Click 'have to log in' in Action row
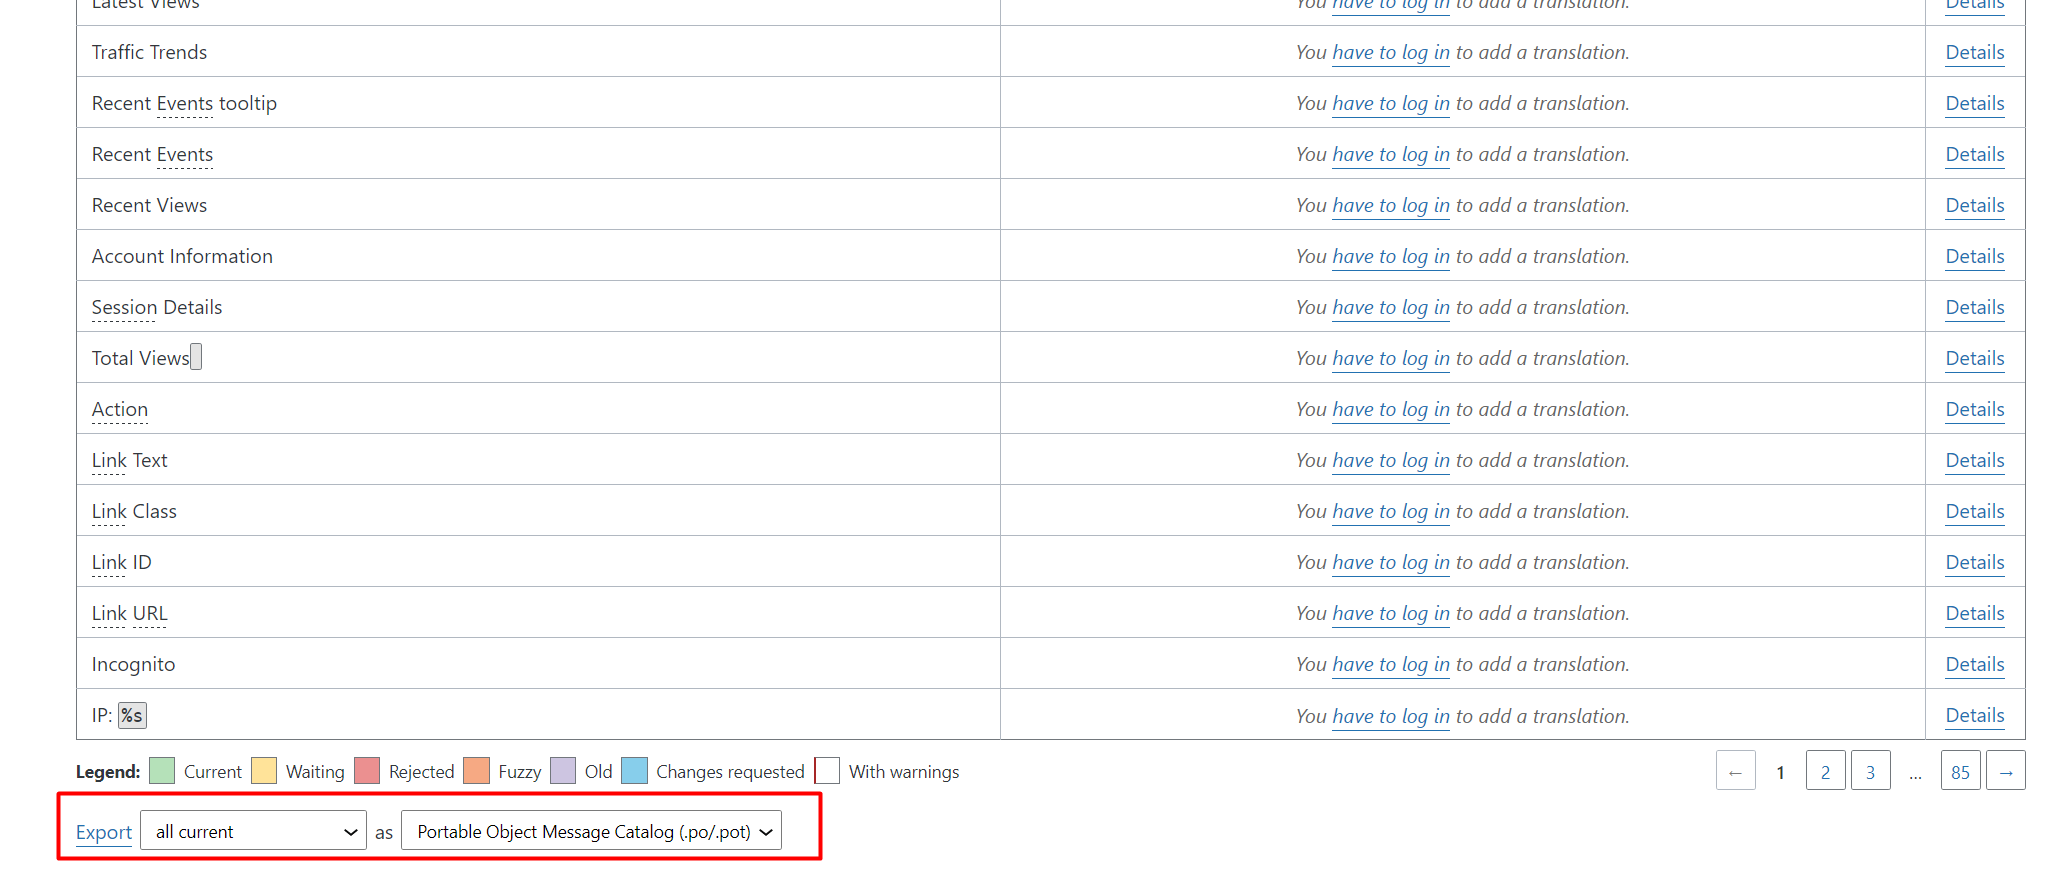This screenshot has width=2059, height=870. [1390, 410]
